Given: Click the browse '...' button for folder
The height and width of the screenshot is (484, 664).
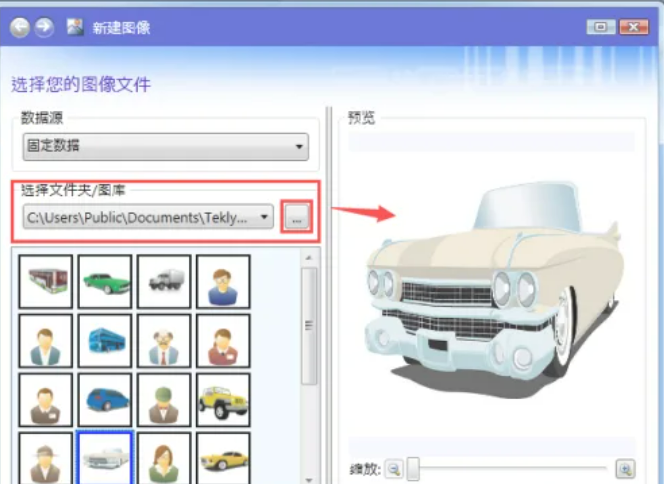Looking at the screenshot, I should pos(297,217).
